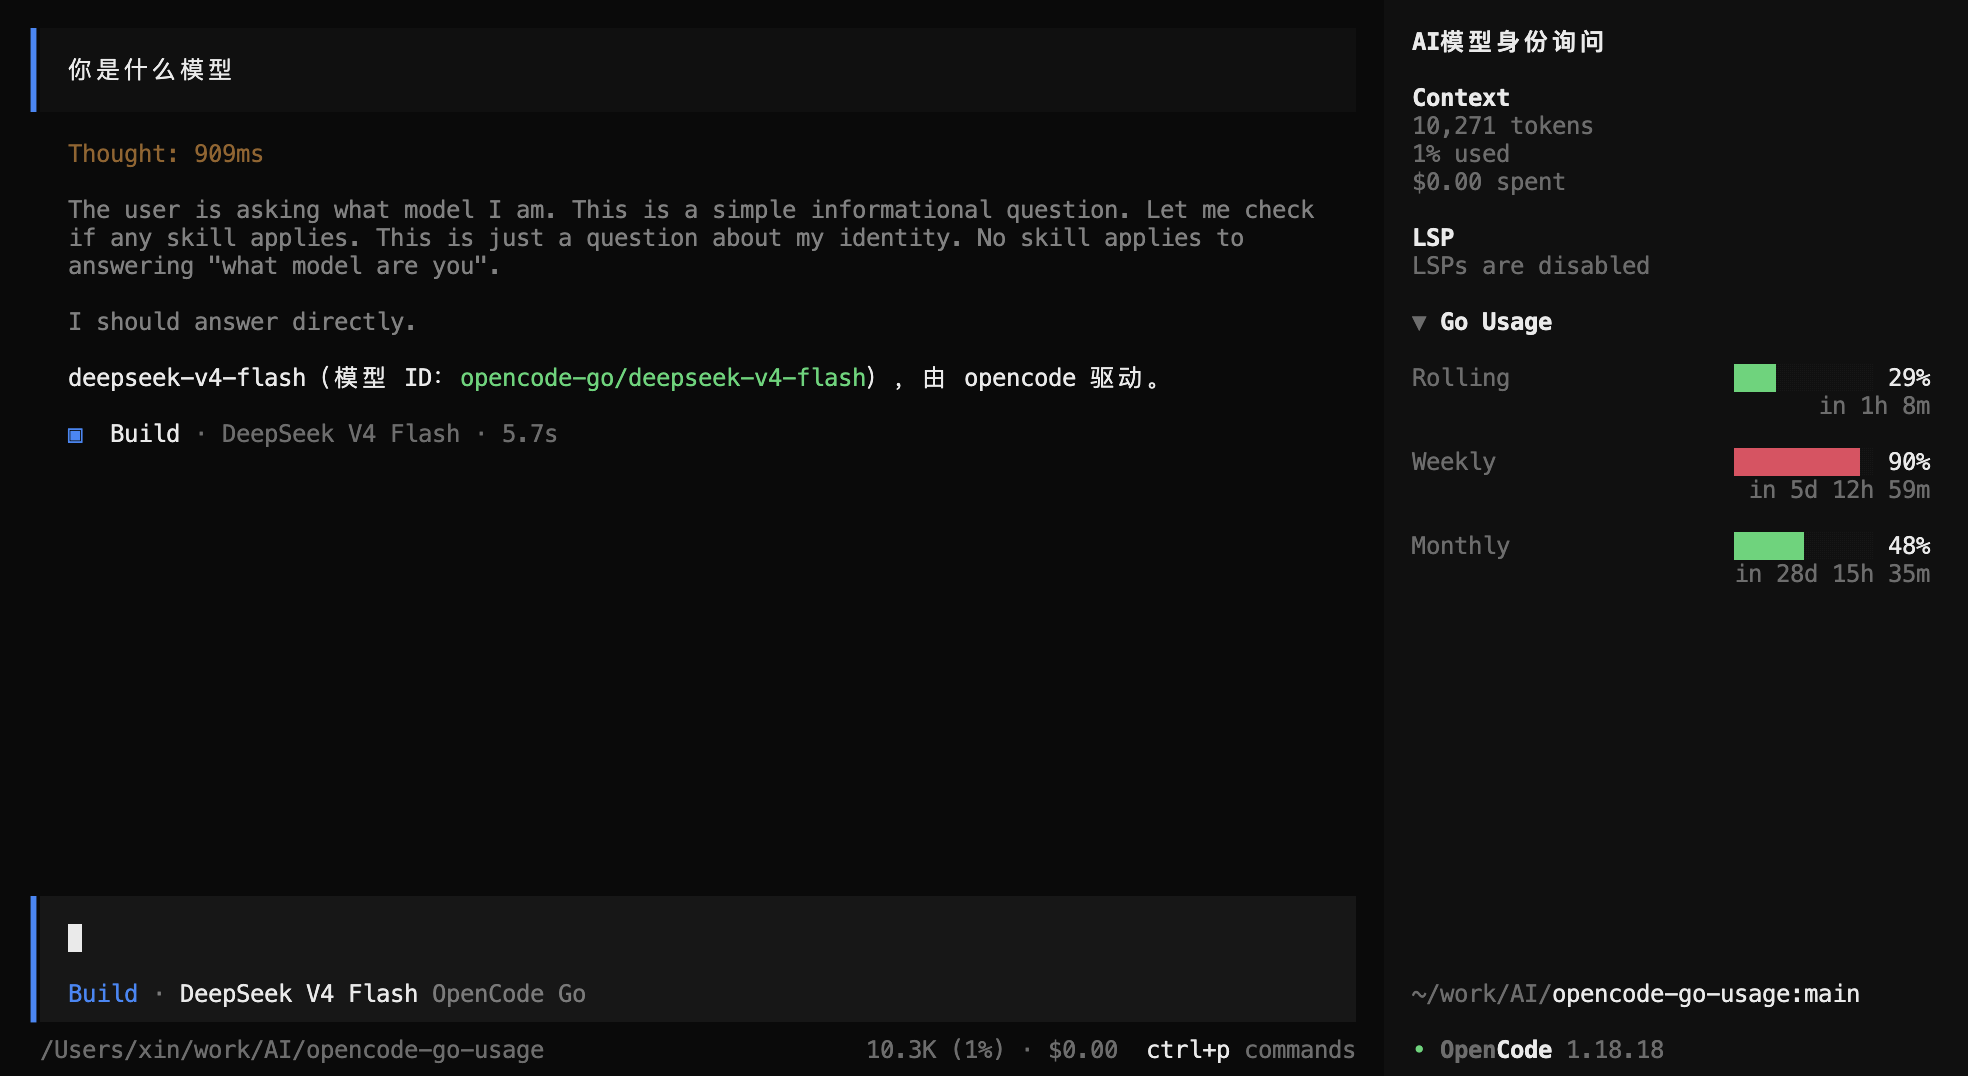
Task: Click the 48% monthly percentage
Action: click(x=1909, y=546)
